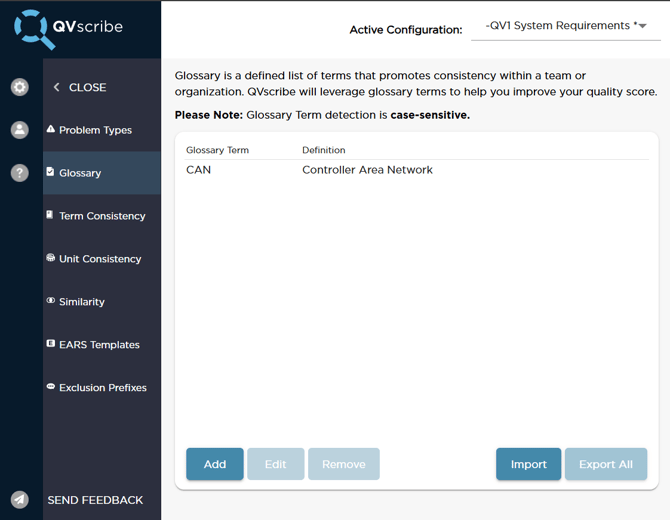Screen dimensions: 670x520
Task: Switch to EARS Templates section
Action: 99,345
